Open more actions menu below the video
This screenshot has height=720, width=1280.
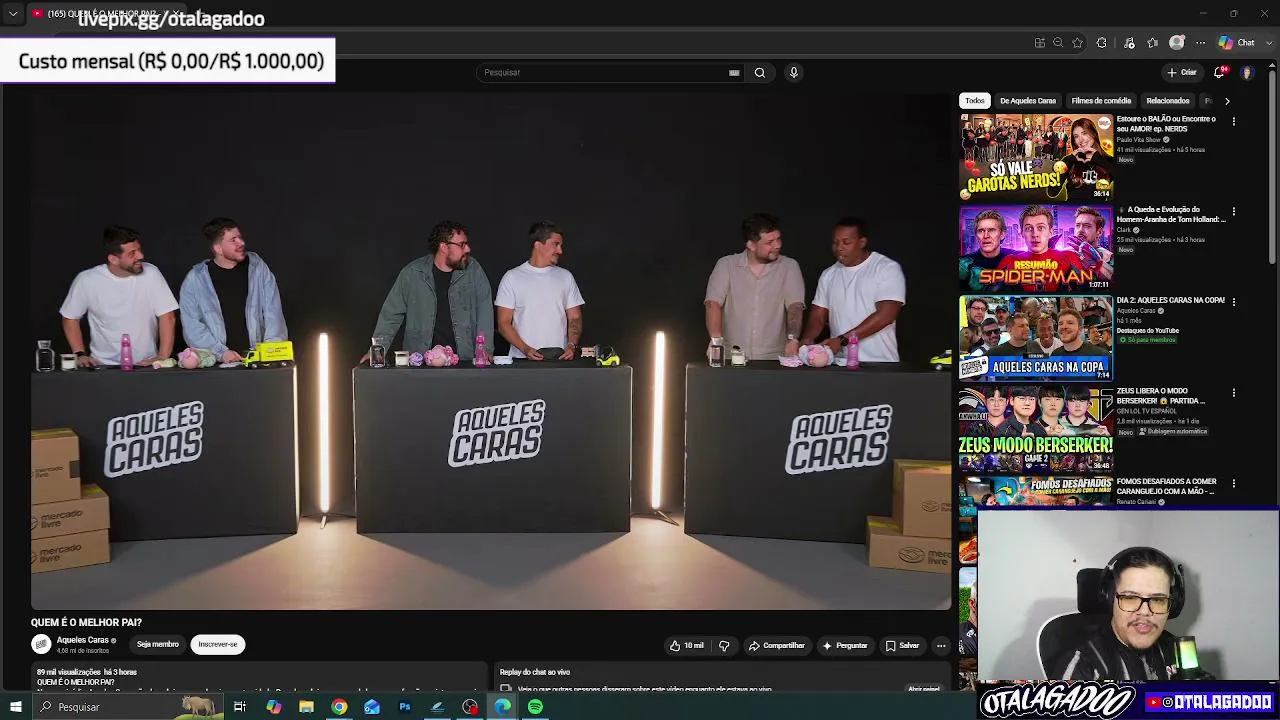pyautogui.click(x=941, y=646)
